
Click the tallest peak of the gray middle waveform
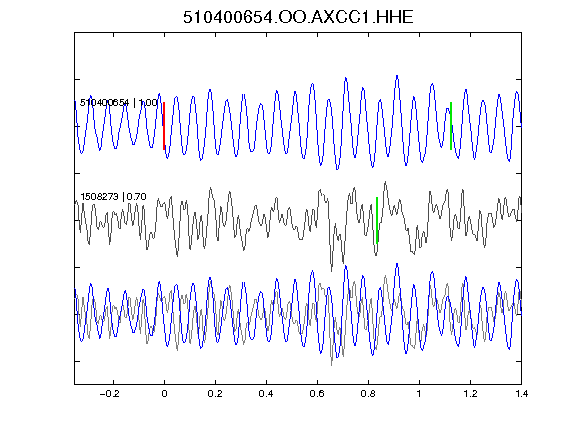(x=385, y=181)
